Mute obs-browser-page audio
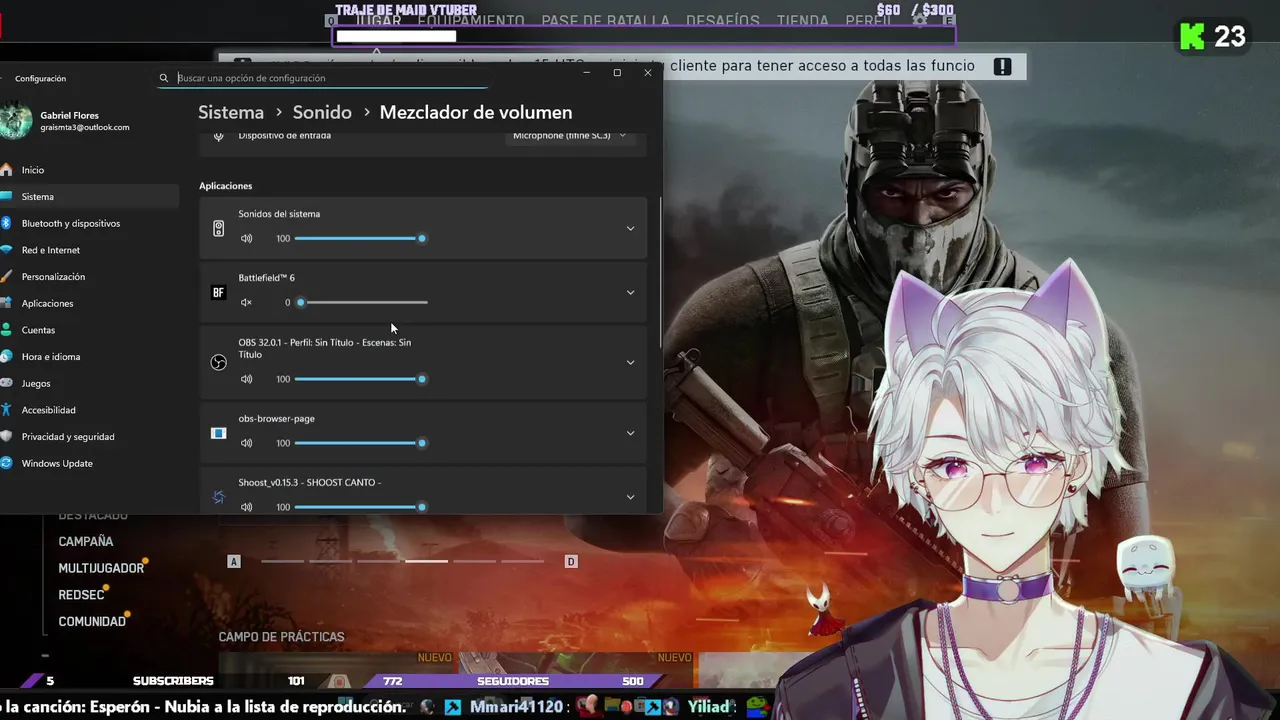 pyautogui.click(x=246, y=443)
